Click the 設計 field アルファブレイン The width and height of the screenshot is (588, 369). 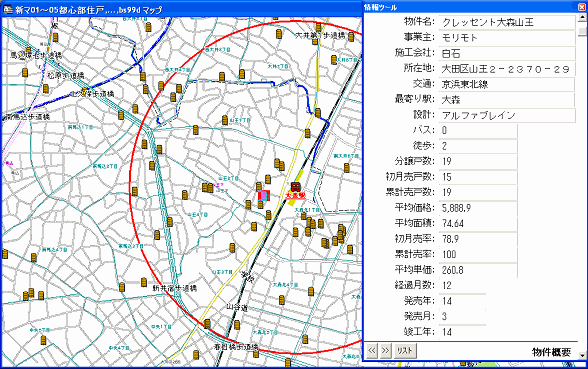click(x=507, y=115)
